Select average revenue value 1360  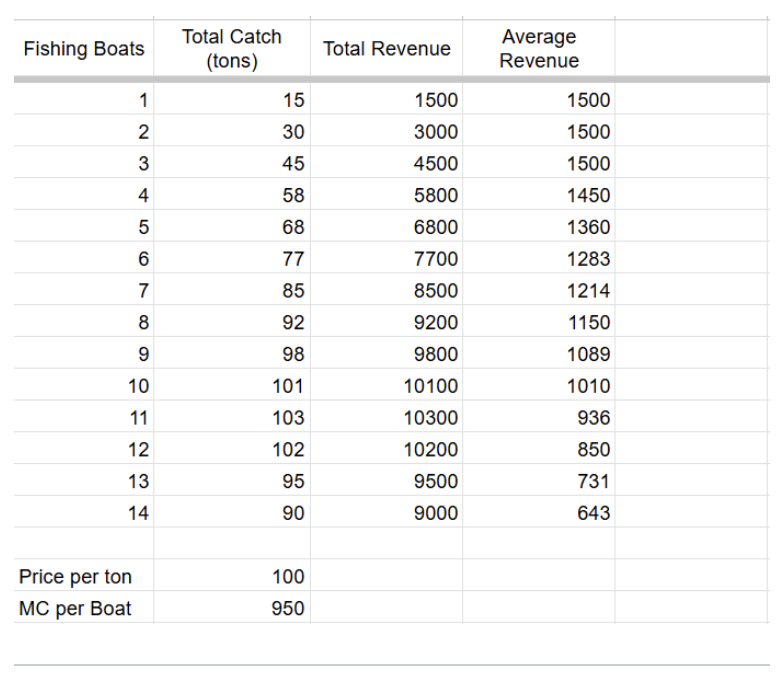click(x=539, y=226)
